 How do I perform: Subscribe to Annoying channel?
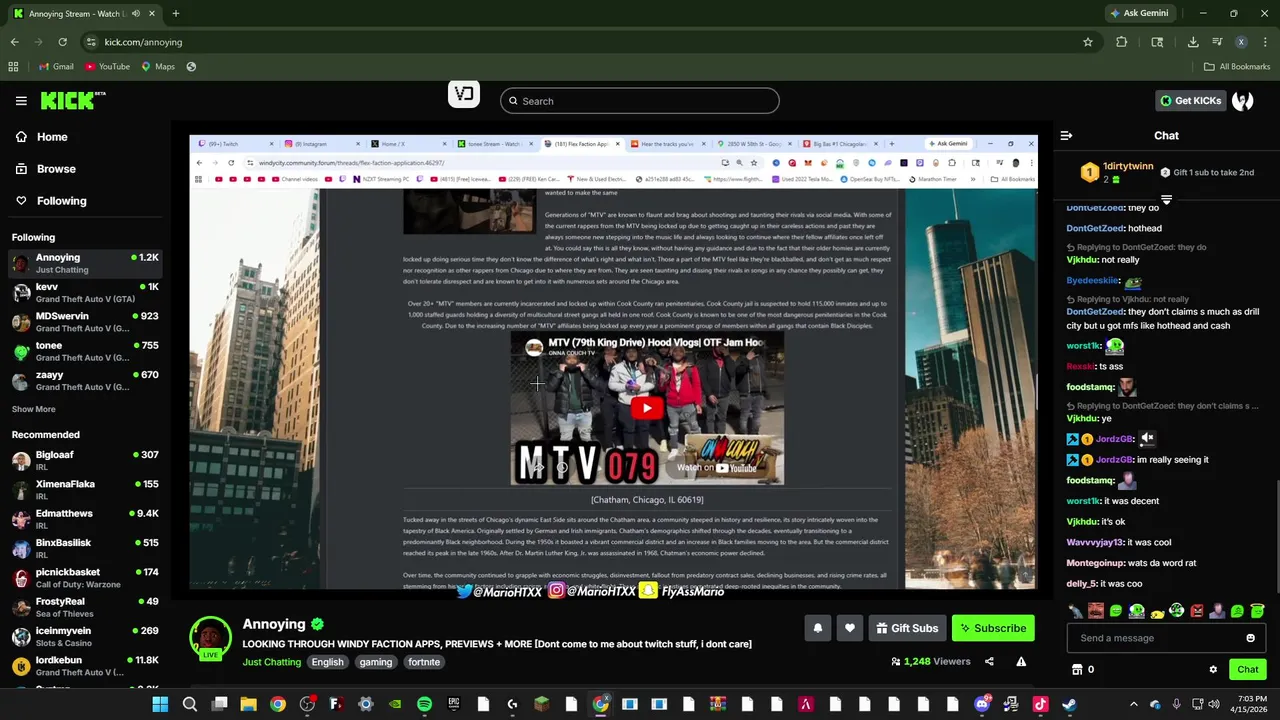tap(993, 628)
